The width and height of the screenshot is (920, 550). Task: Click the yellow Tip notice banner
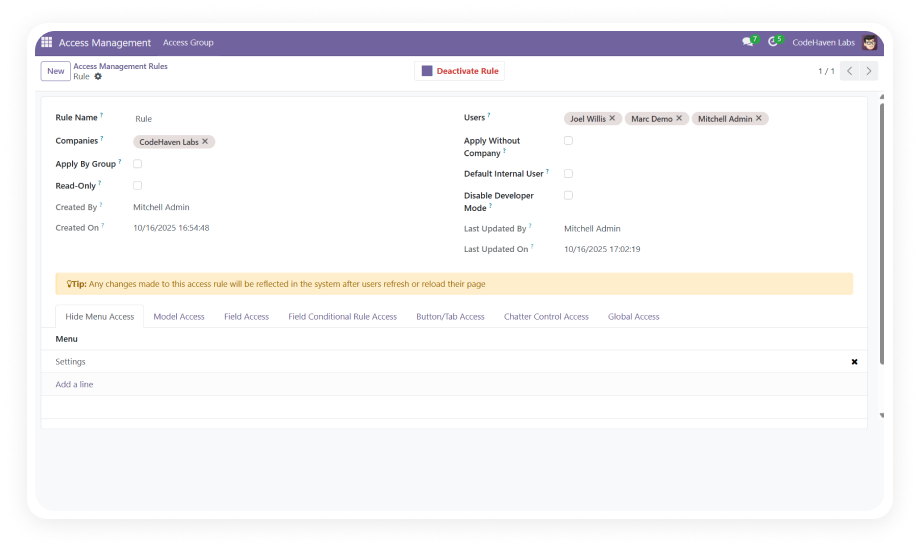(454, 284)
